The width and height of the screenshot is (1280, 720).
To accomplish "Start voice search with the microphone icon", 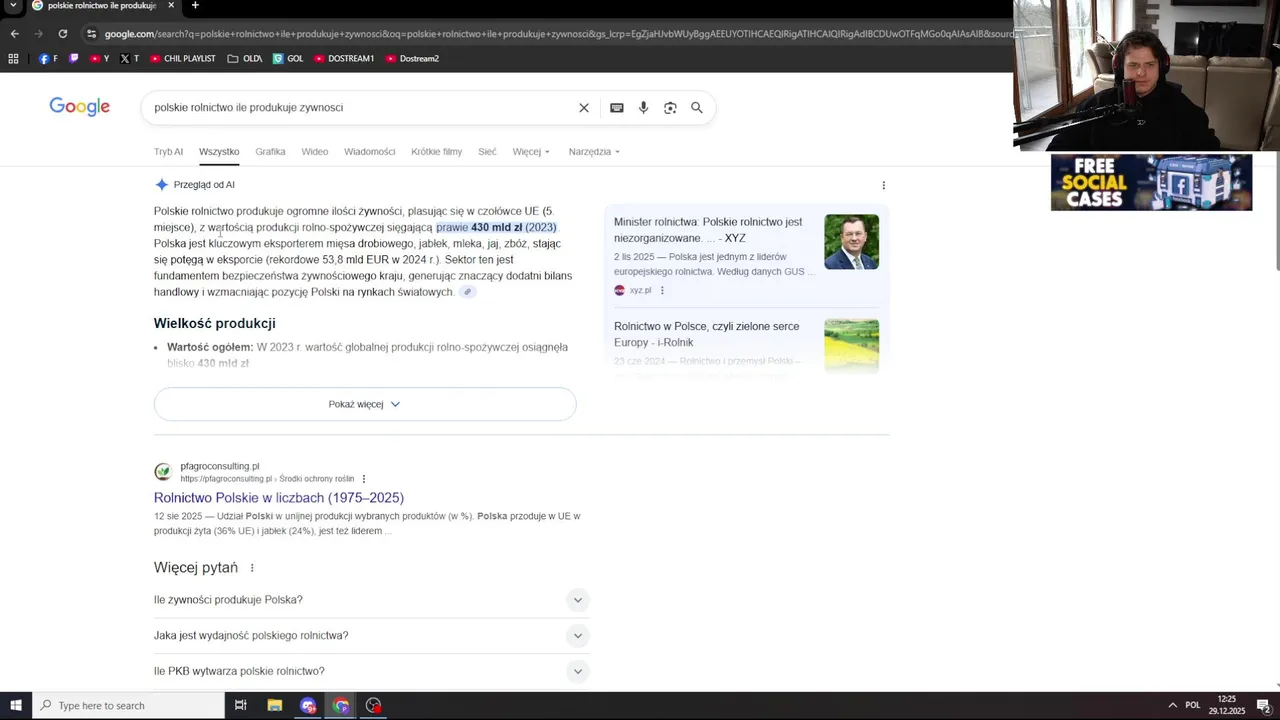I will click(x=643, y=107).
